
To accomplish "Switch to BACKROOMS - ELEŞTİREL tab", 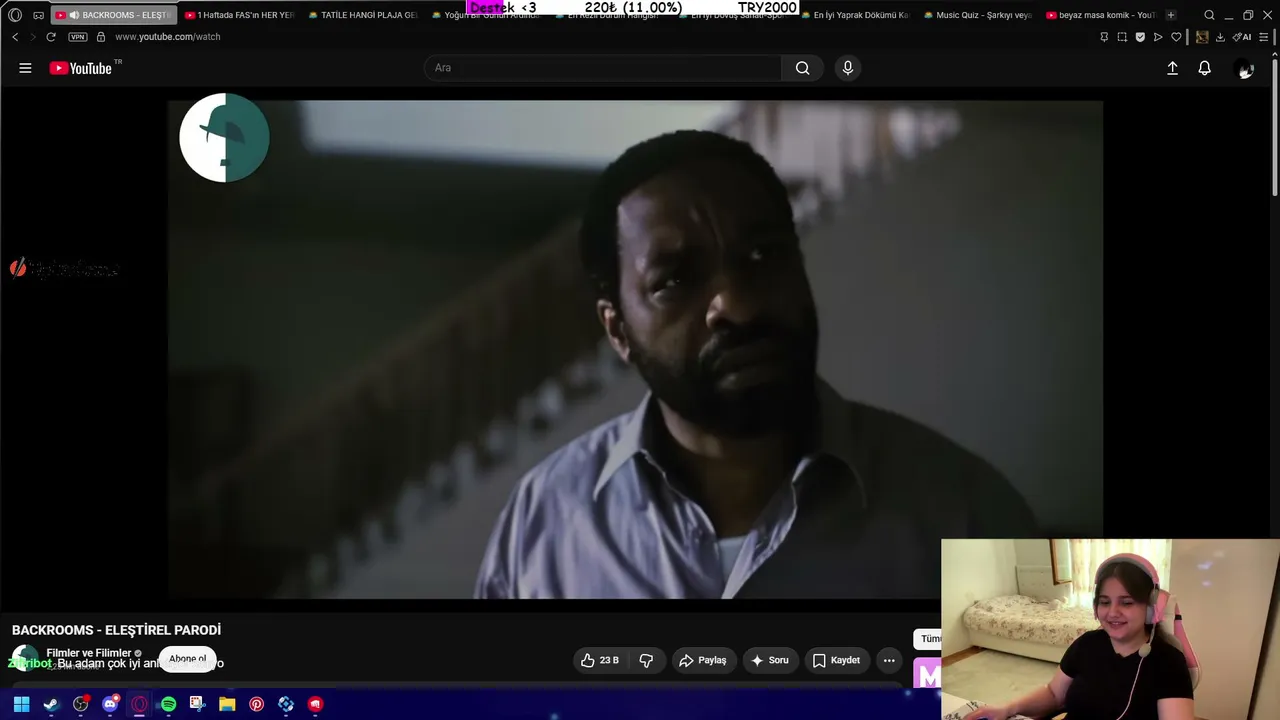I will click(x=113, y=15).
